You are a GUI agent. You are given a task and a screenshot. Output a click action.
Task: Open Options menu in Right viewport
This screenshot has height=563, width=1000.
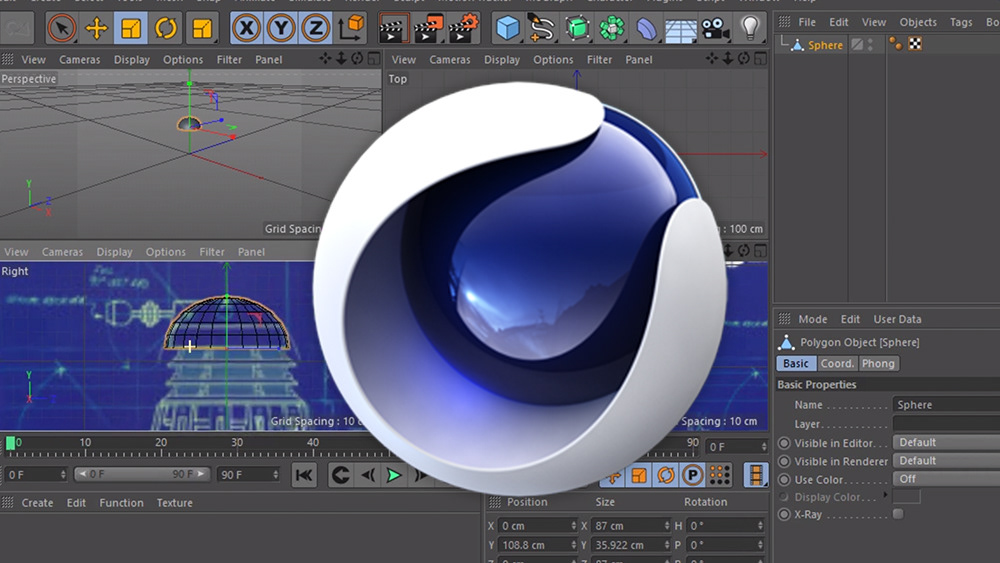165,252
